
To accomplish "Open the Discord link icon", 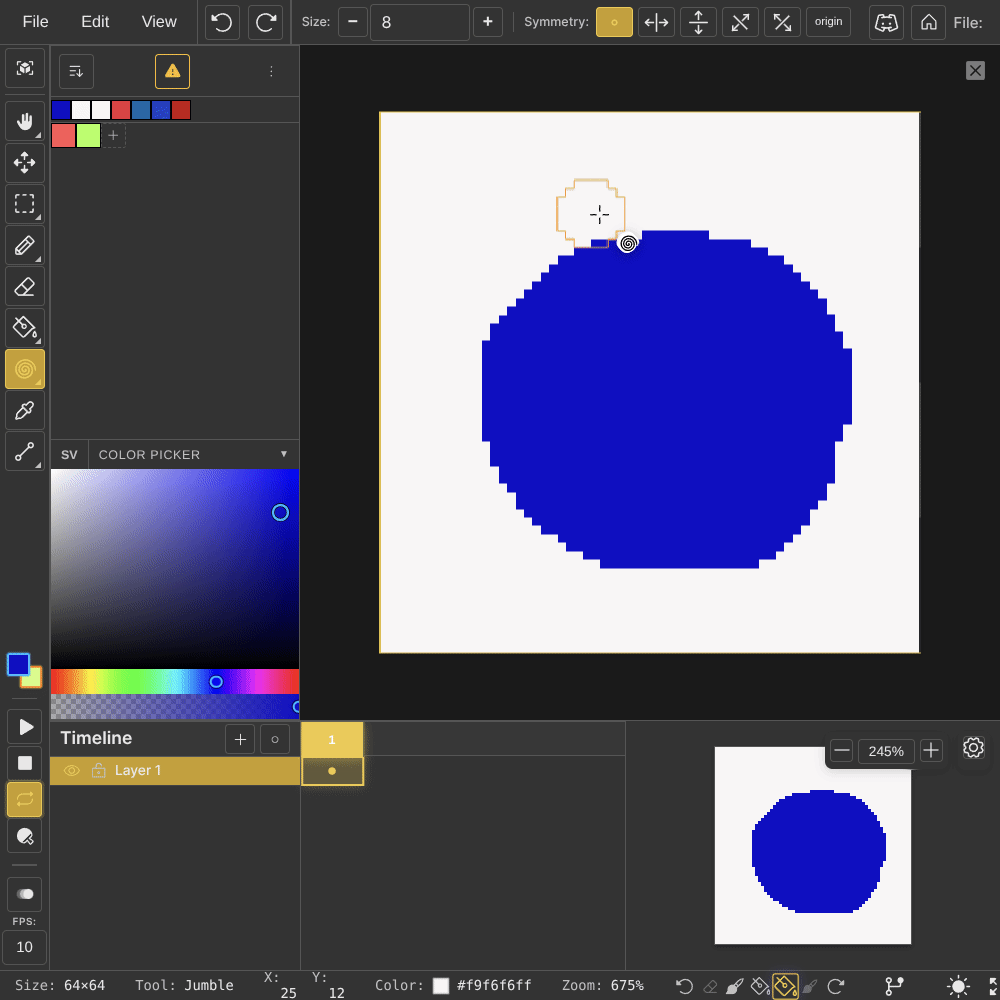I will pos(886,22).
